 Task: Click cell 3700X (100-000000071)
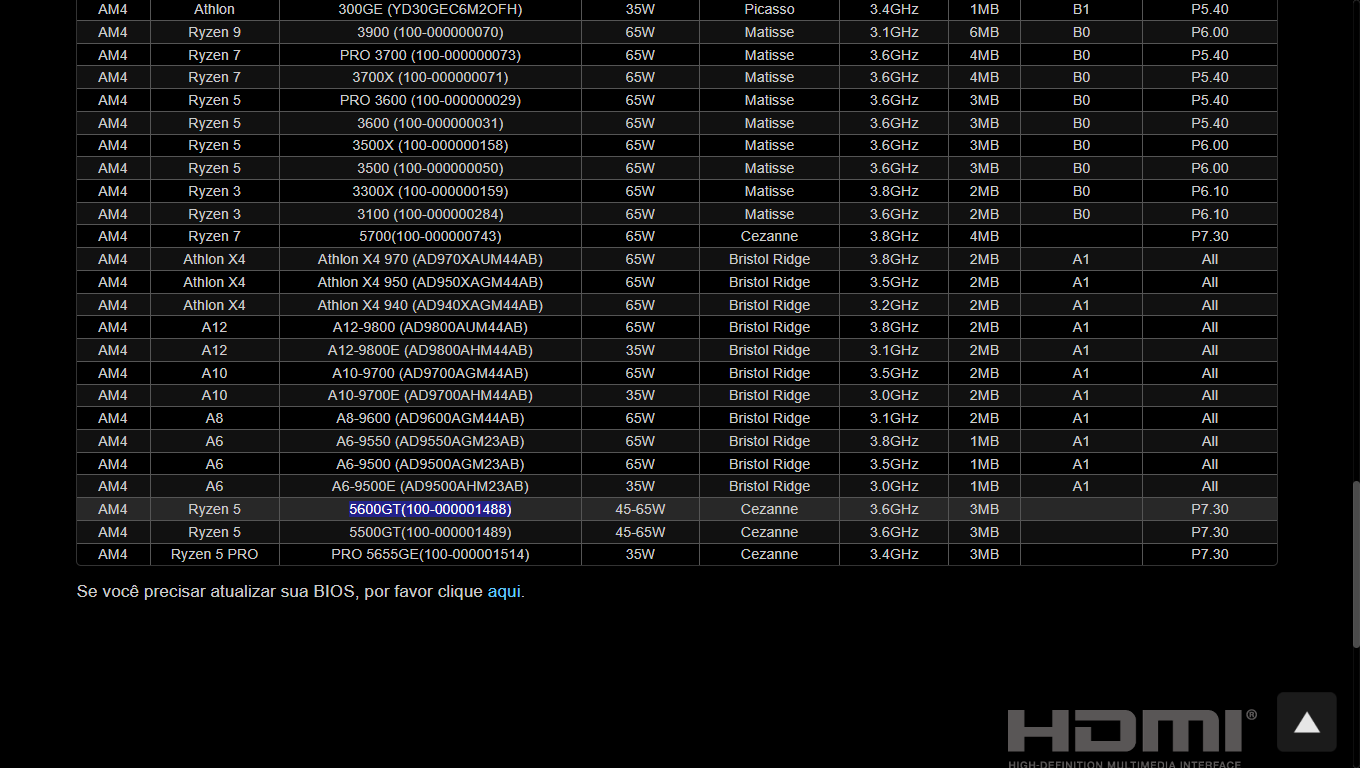[430, 77]
